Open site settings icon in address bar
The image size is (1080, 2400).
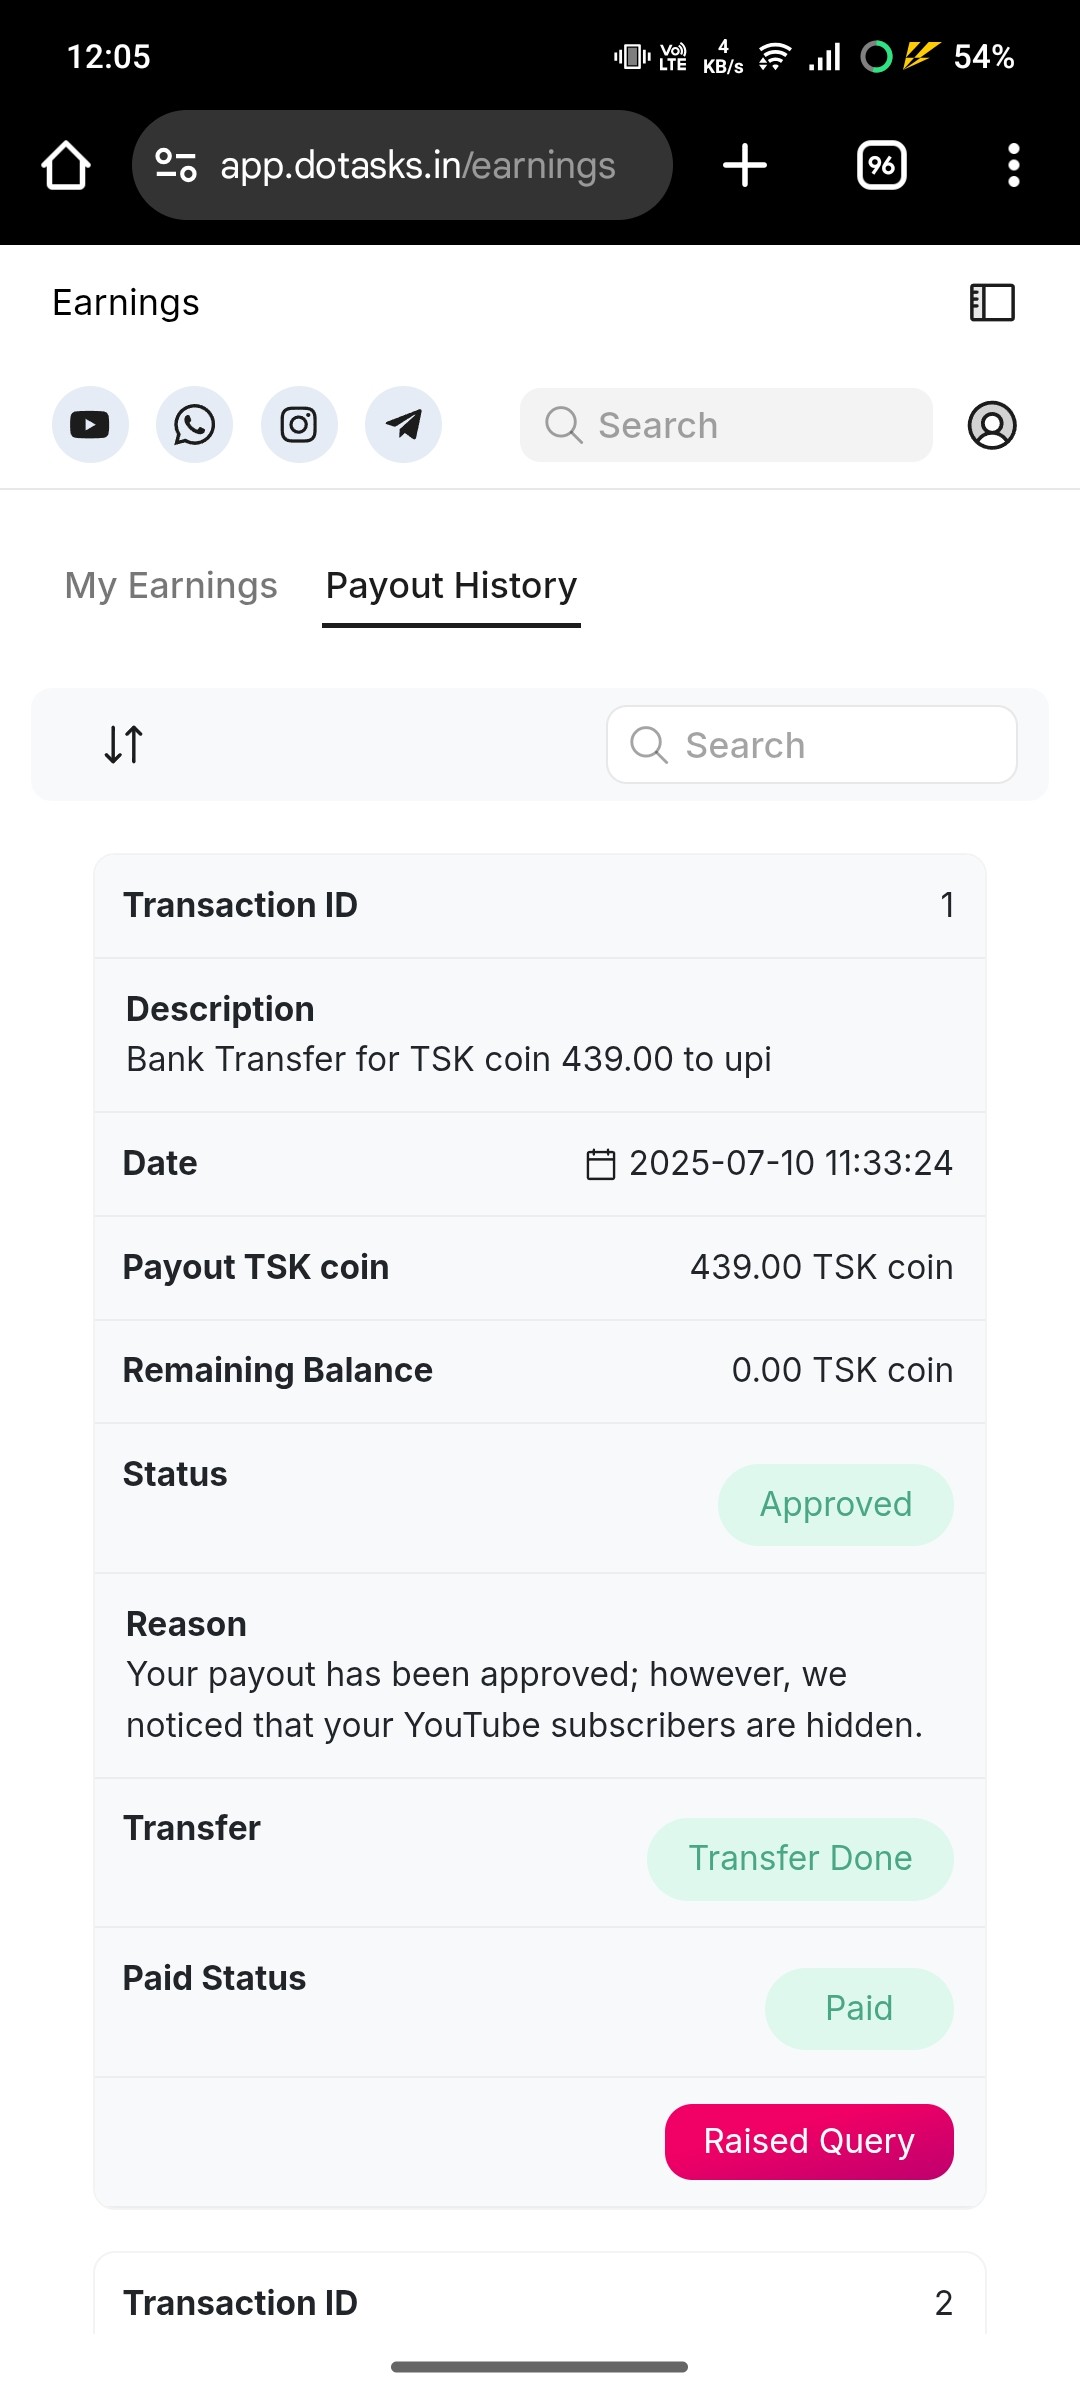(x=176, y=165)
